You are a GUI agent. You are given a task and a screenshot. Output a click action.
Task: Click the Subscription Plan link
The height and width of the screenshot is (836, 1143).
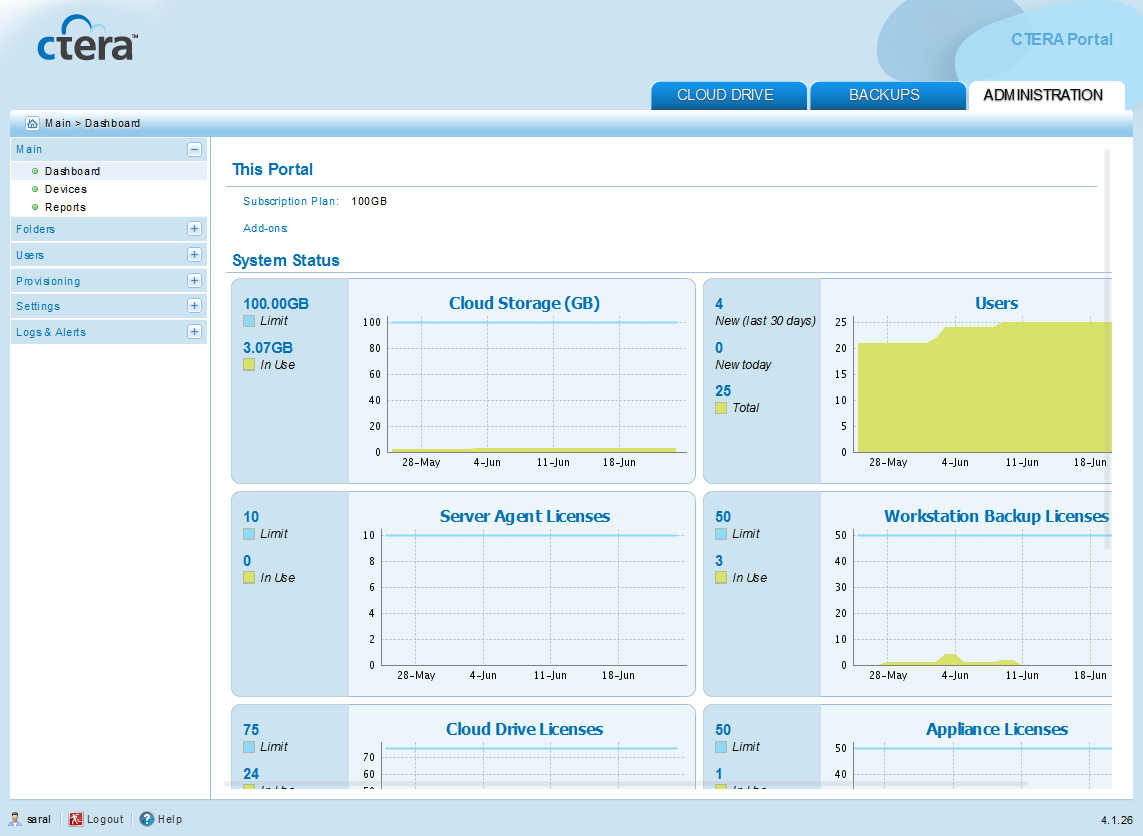pyautogui.click(x=291, y=201)
